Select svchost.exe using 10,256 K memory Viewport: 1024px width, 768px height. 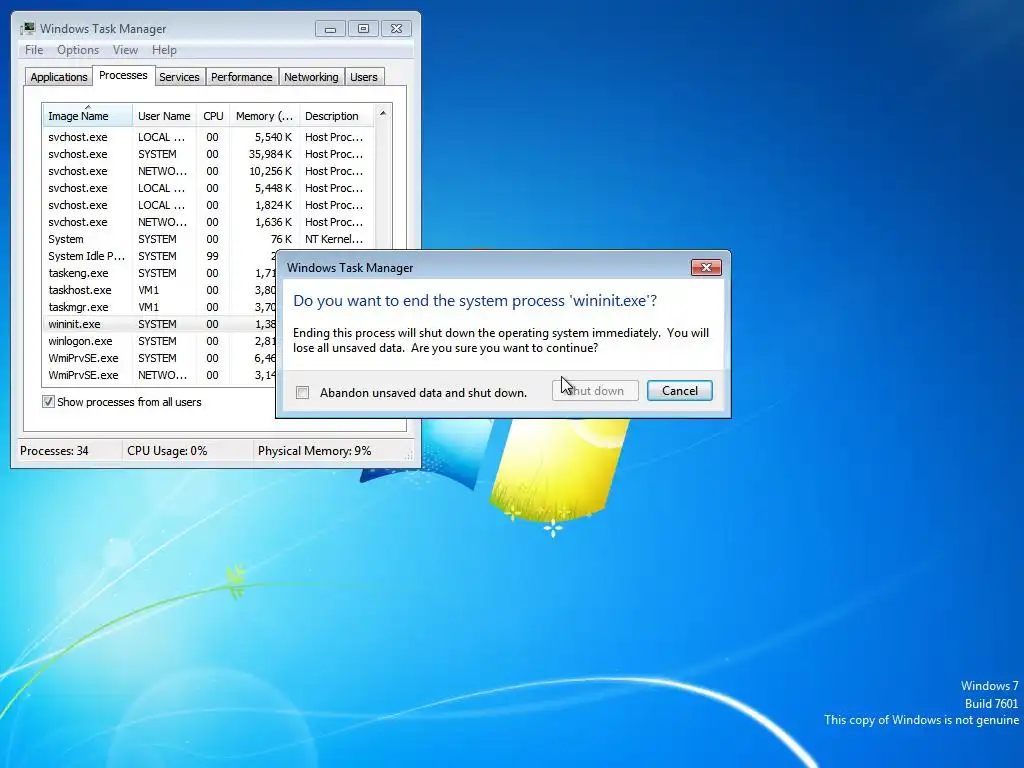tap(208, 171)
